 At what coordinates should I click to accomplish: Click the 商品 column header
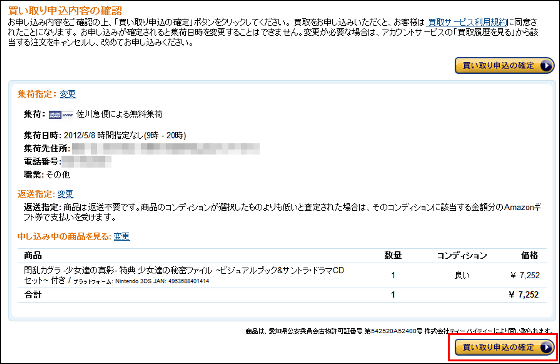coord(32,255)
